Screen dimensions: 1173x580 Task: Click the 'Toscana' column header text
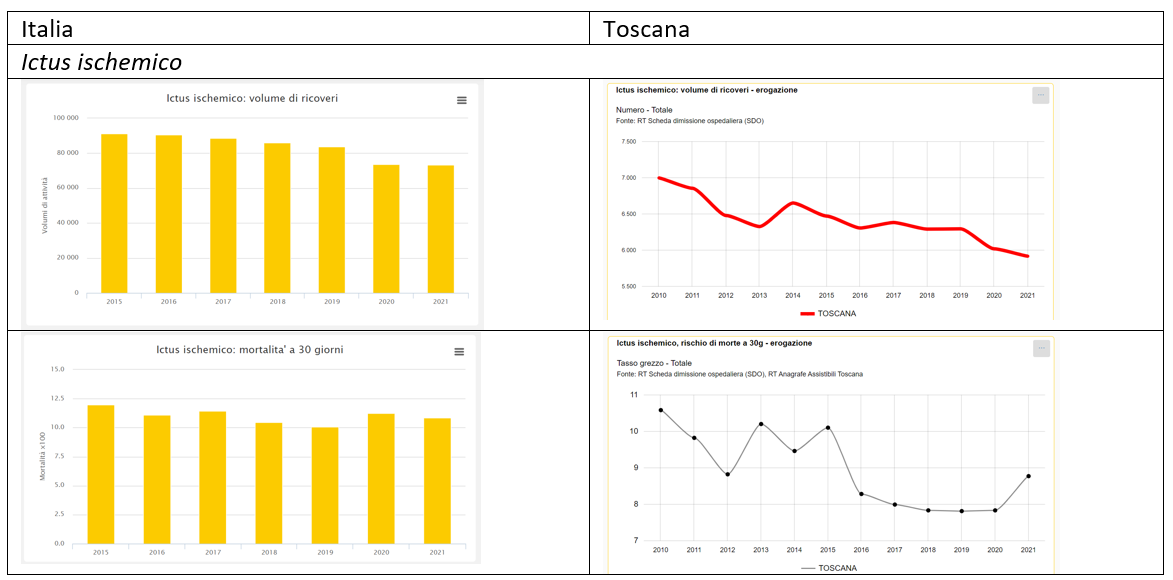(x=646, y=29)
